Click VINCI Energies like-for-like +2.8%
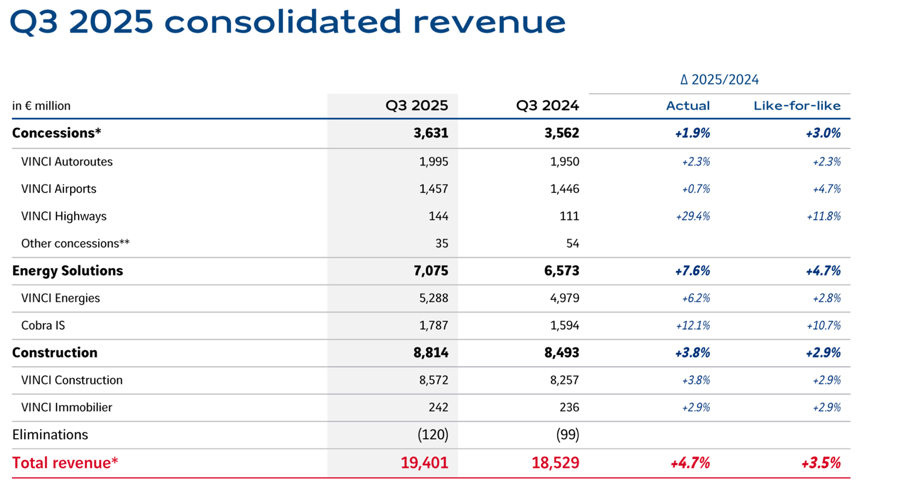 click(827, 298)
